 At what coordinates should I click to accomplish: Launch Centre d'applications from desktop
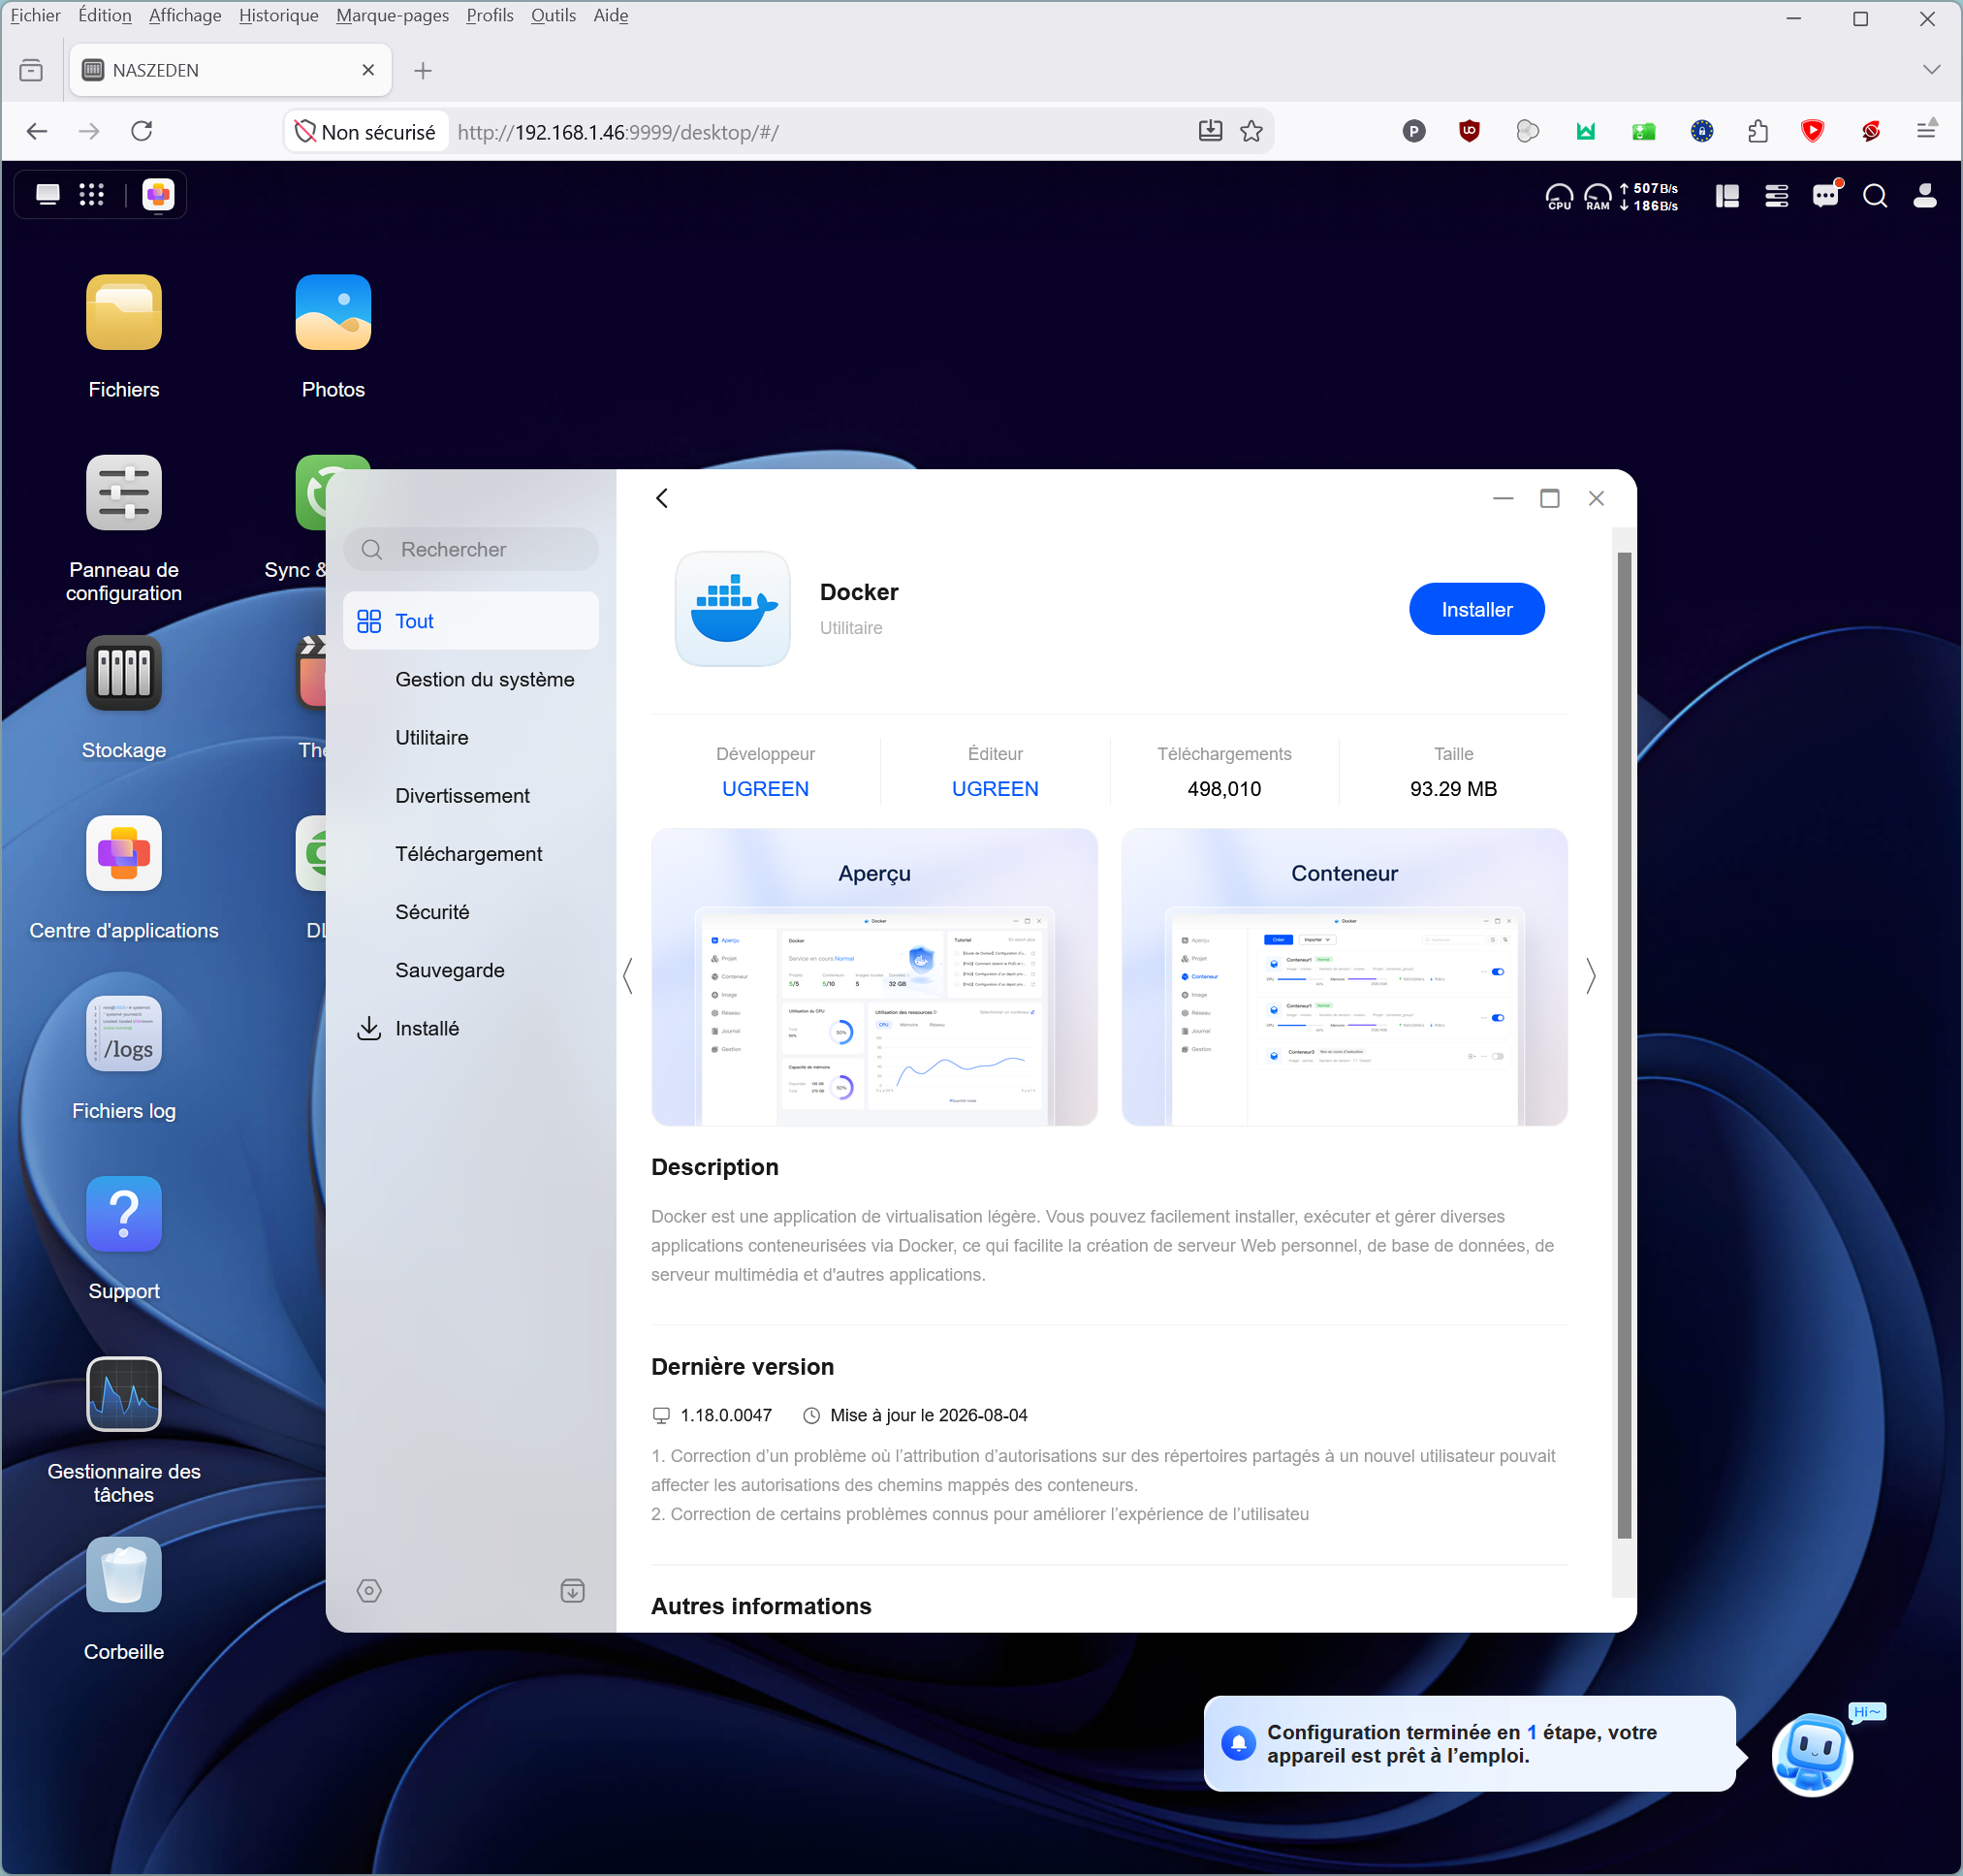(x=124, y=853)
